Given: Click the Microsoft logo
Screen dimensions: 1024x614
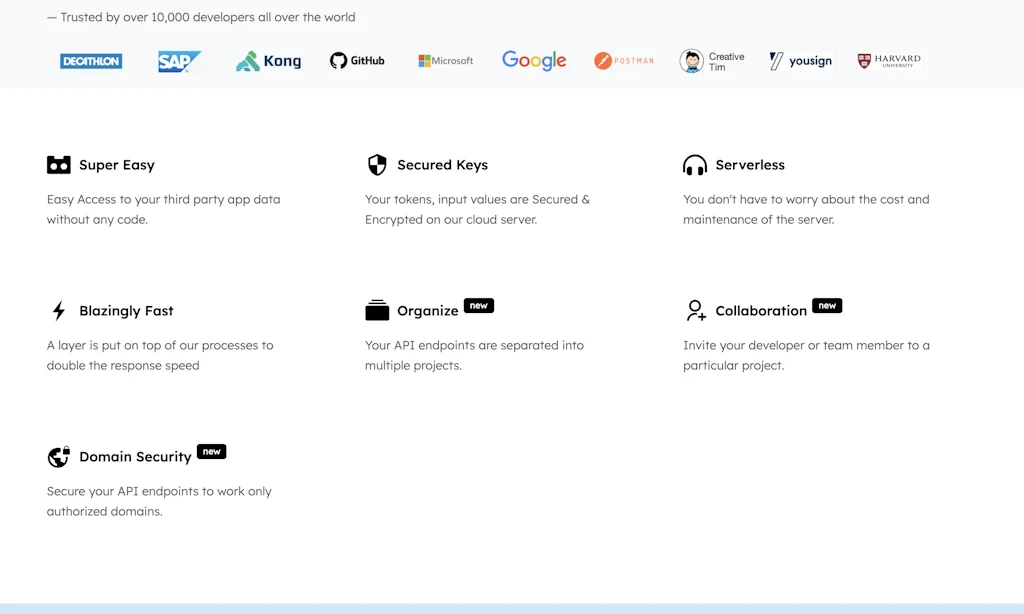Looking at the screenshot, I should coord(445,60).
